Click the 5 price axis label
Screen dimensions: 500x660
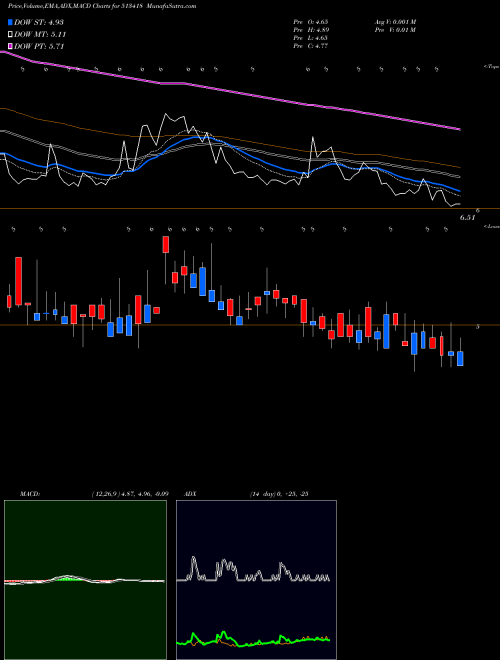click(x=477, y=327)
